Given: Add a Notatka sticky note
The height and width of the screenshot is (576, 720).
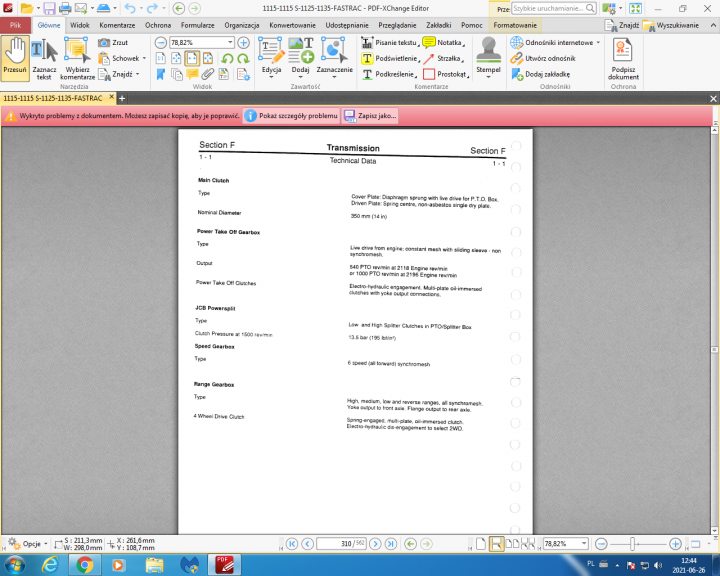Looking at the screenshot, I should [442, 43].
